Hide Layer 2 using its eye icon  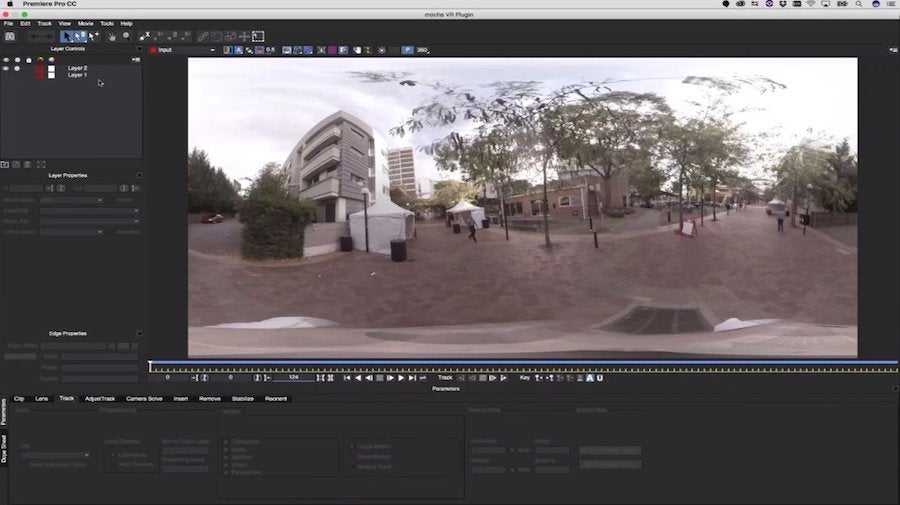point(6,68)
